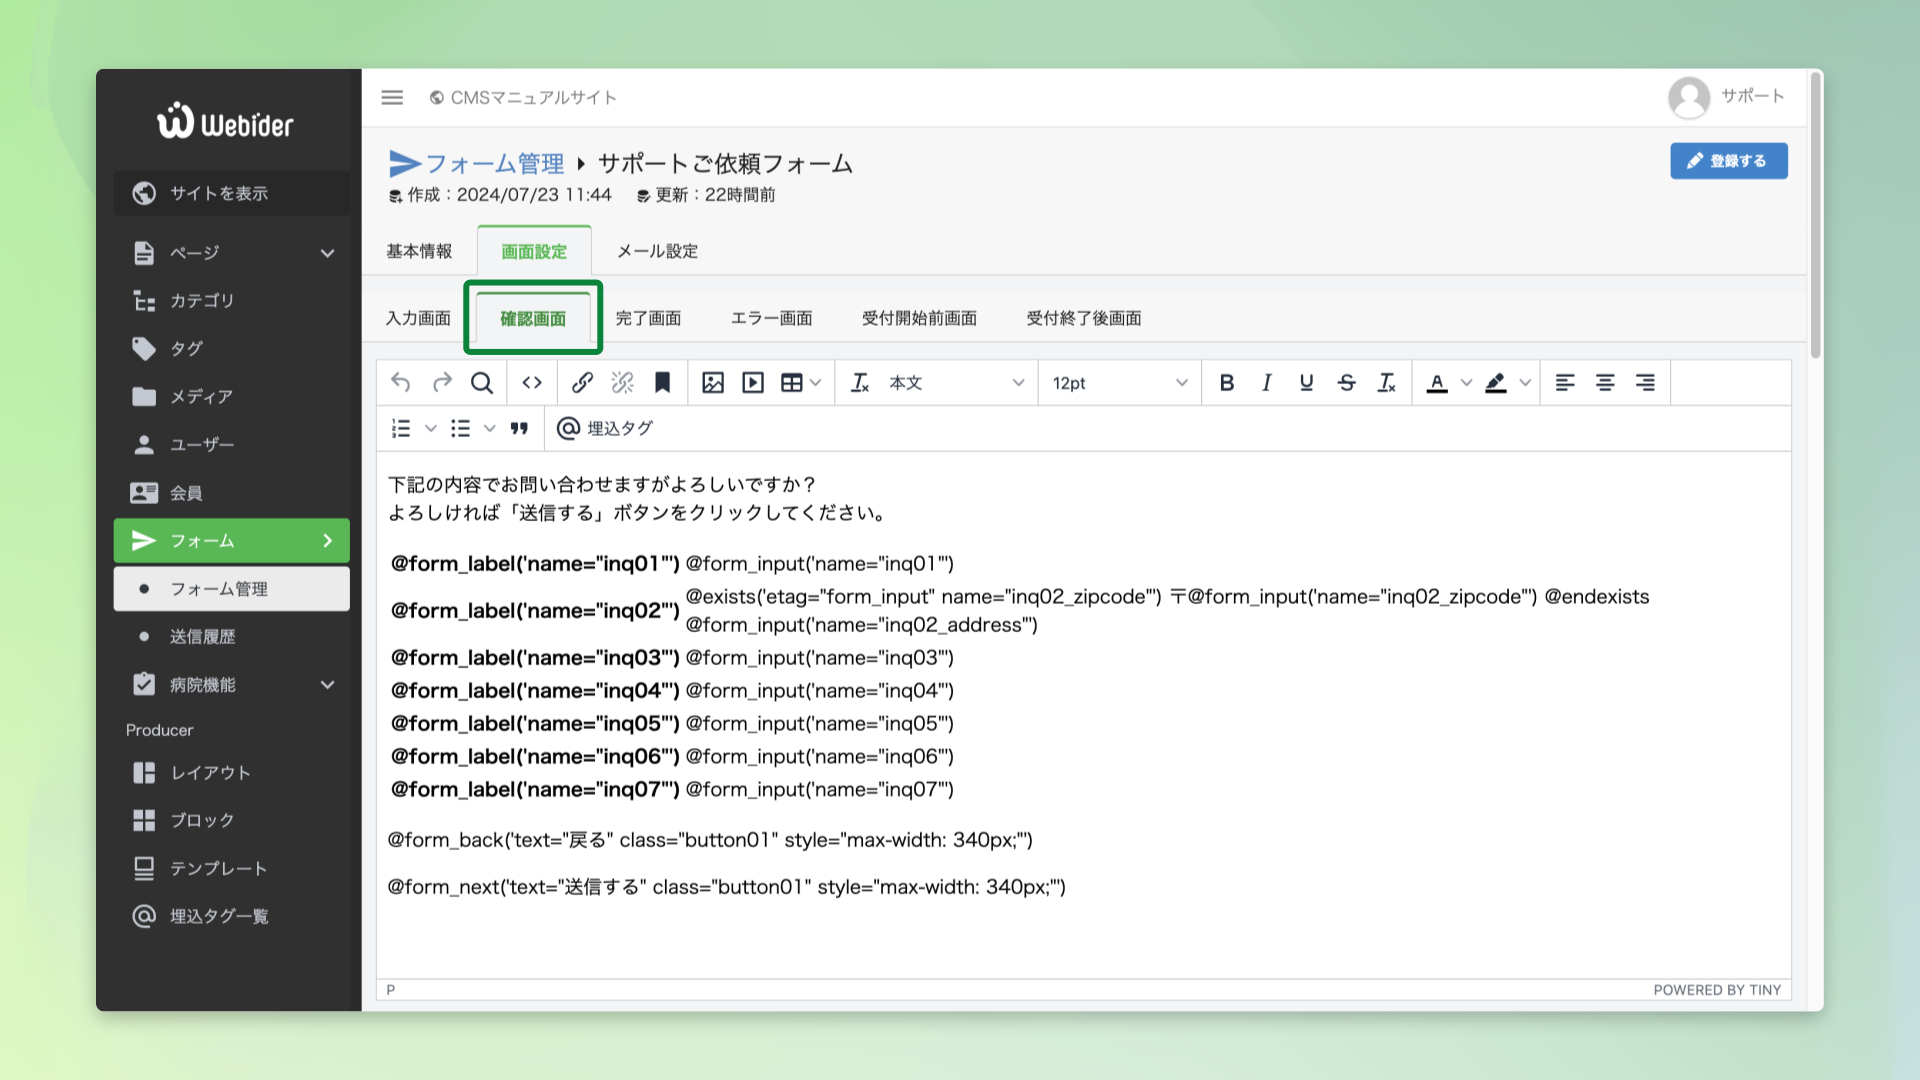Insert an anchor bookmark icon

662,383
